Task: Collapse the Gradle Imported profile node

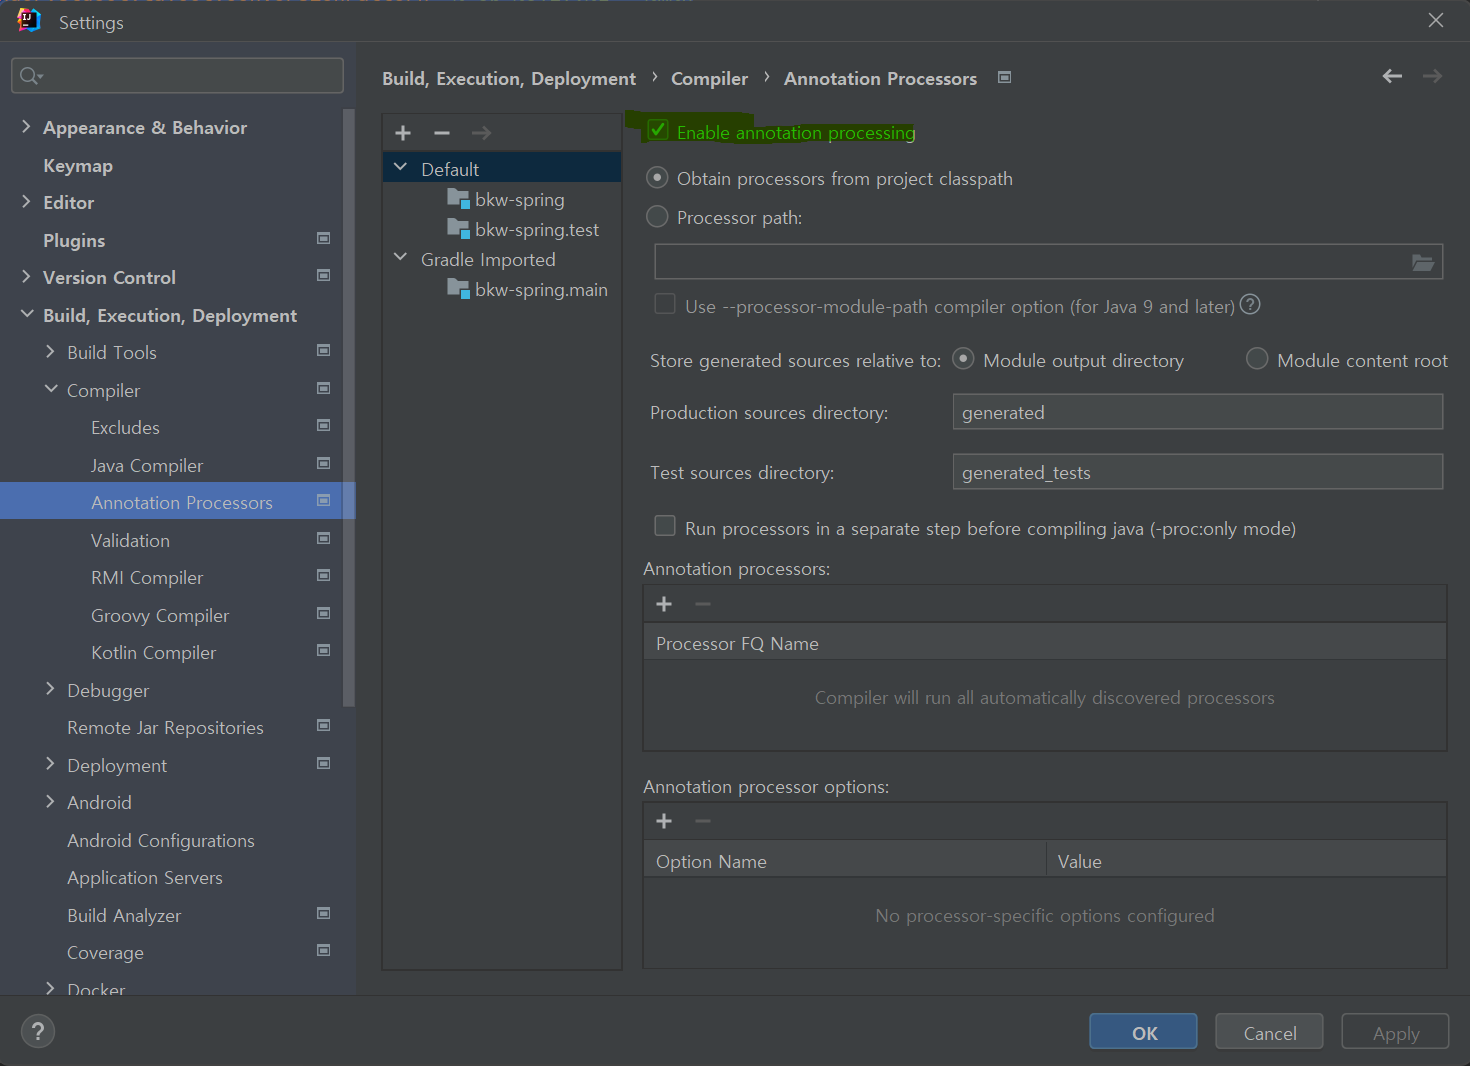Action: [x=401, y=257]
